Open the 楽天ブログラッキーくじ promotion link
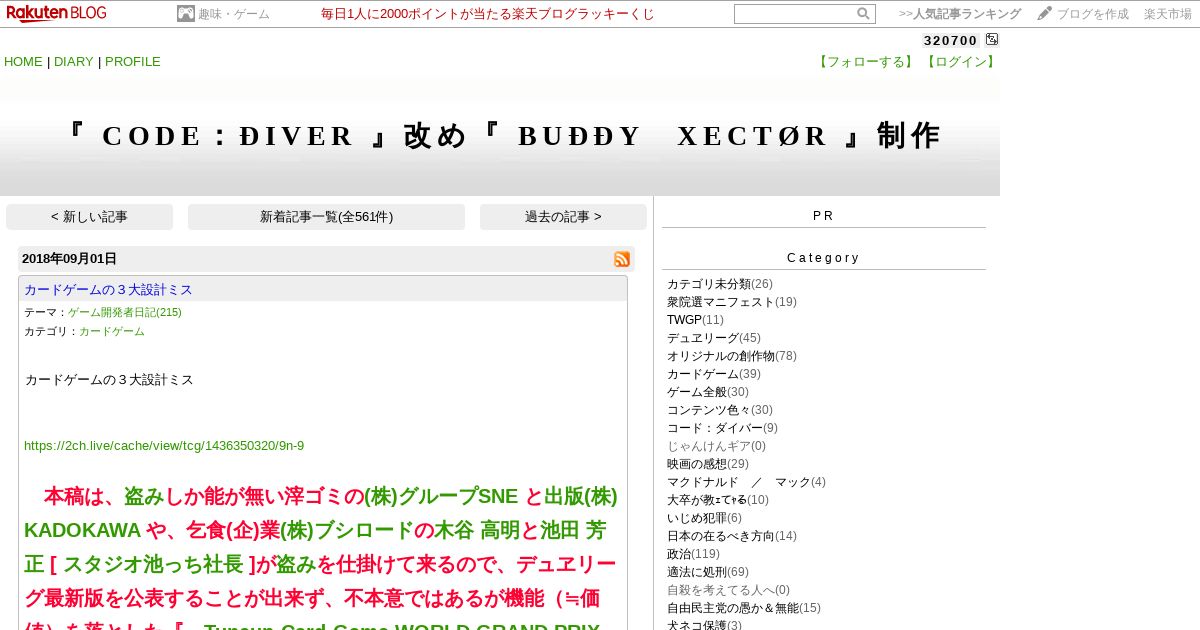Image resolution: width=1200 pixels, height=630 pixels. click(488, 14)
